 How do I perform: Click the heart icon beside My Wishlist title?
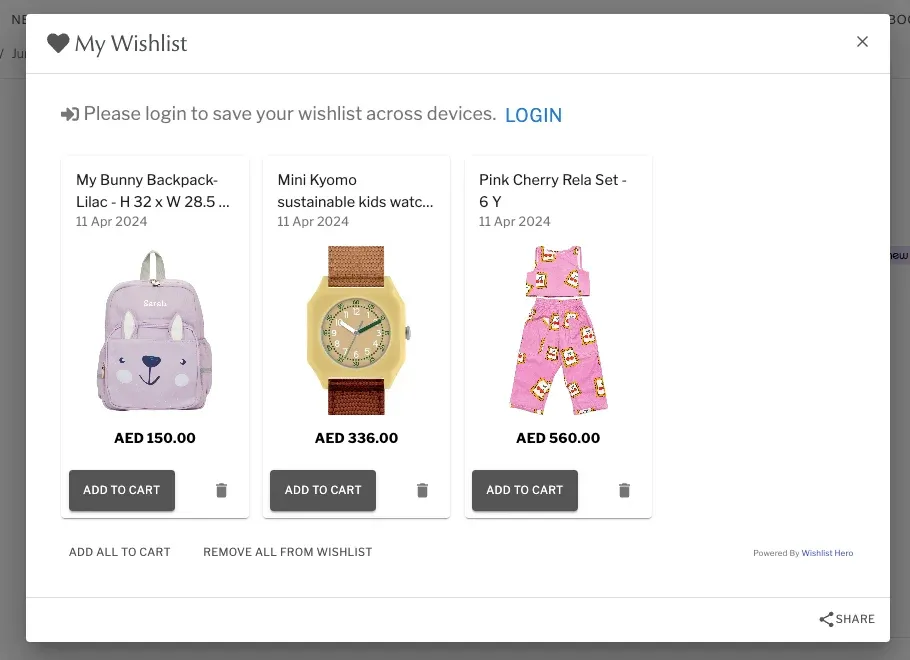pos(59,42)
